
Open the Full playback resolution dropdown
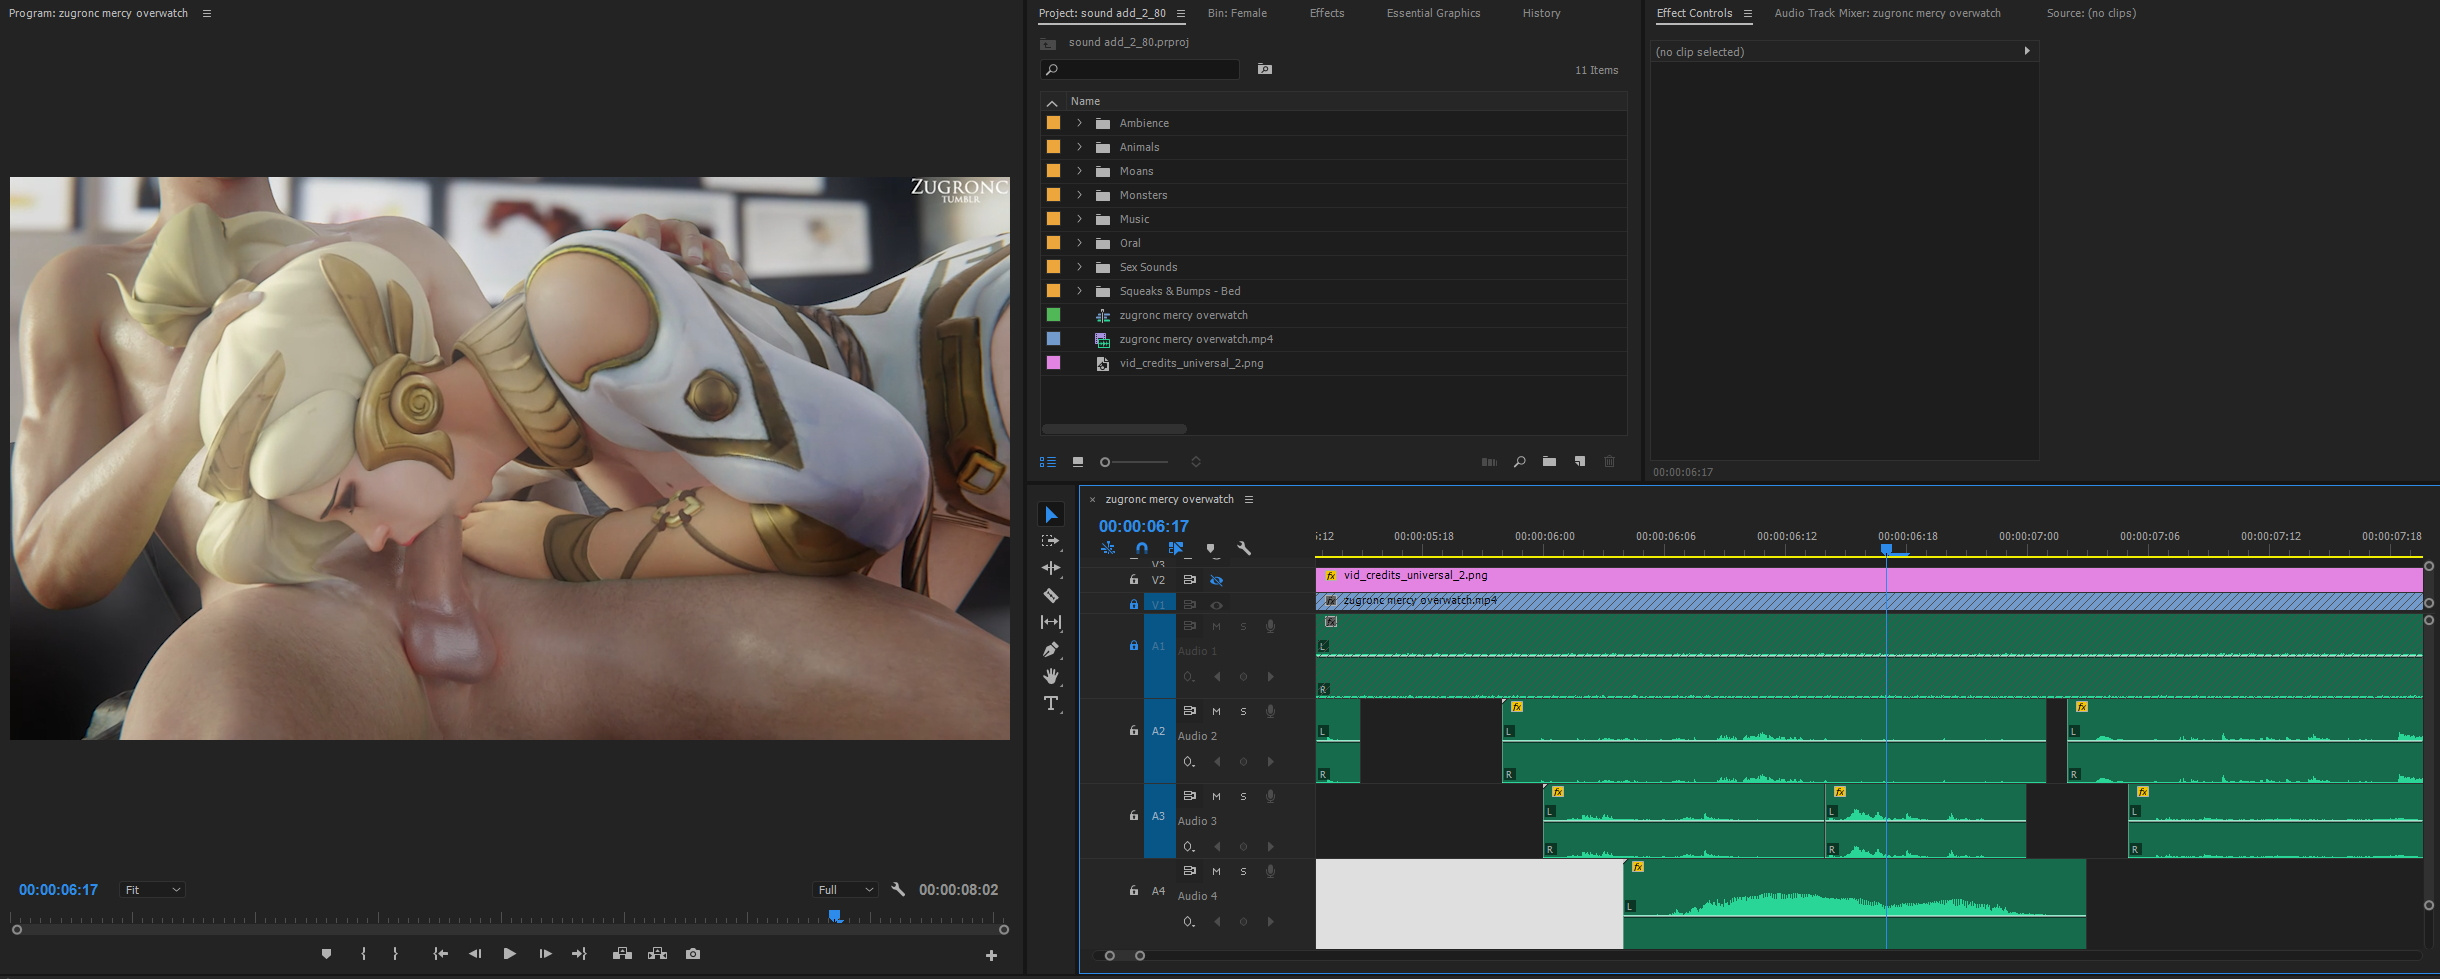pyautogui.click(x=846, y=890)
